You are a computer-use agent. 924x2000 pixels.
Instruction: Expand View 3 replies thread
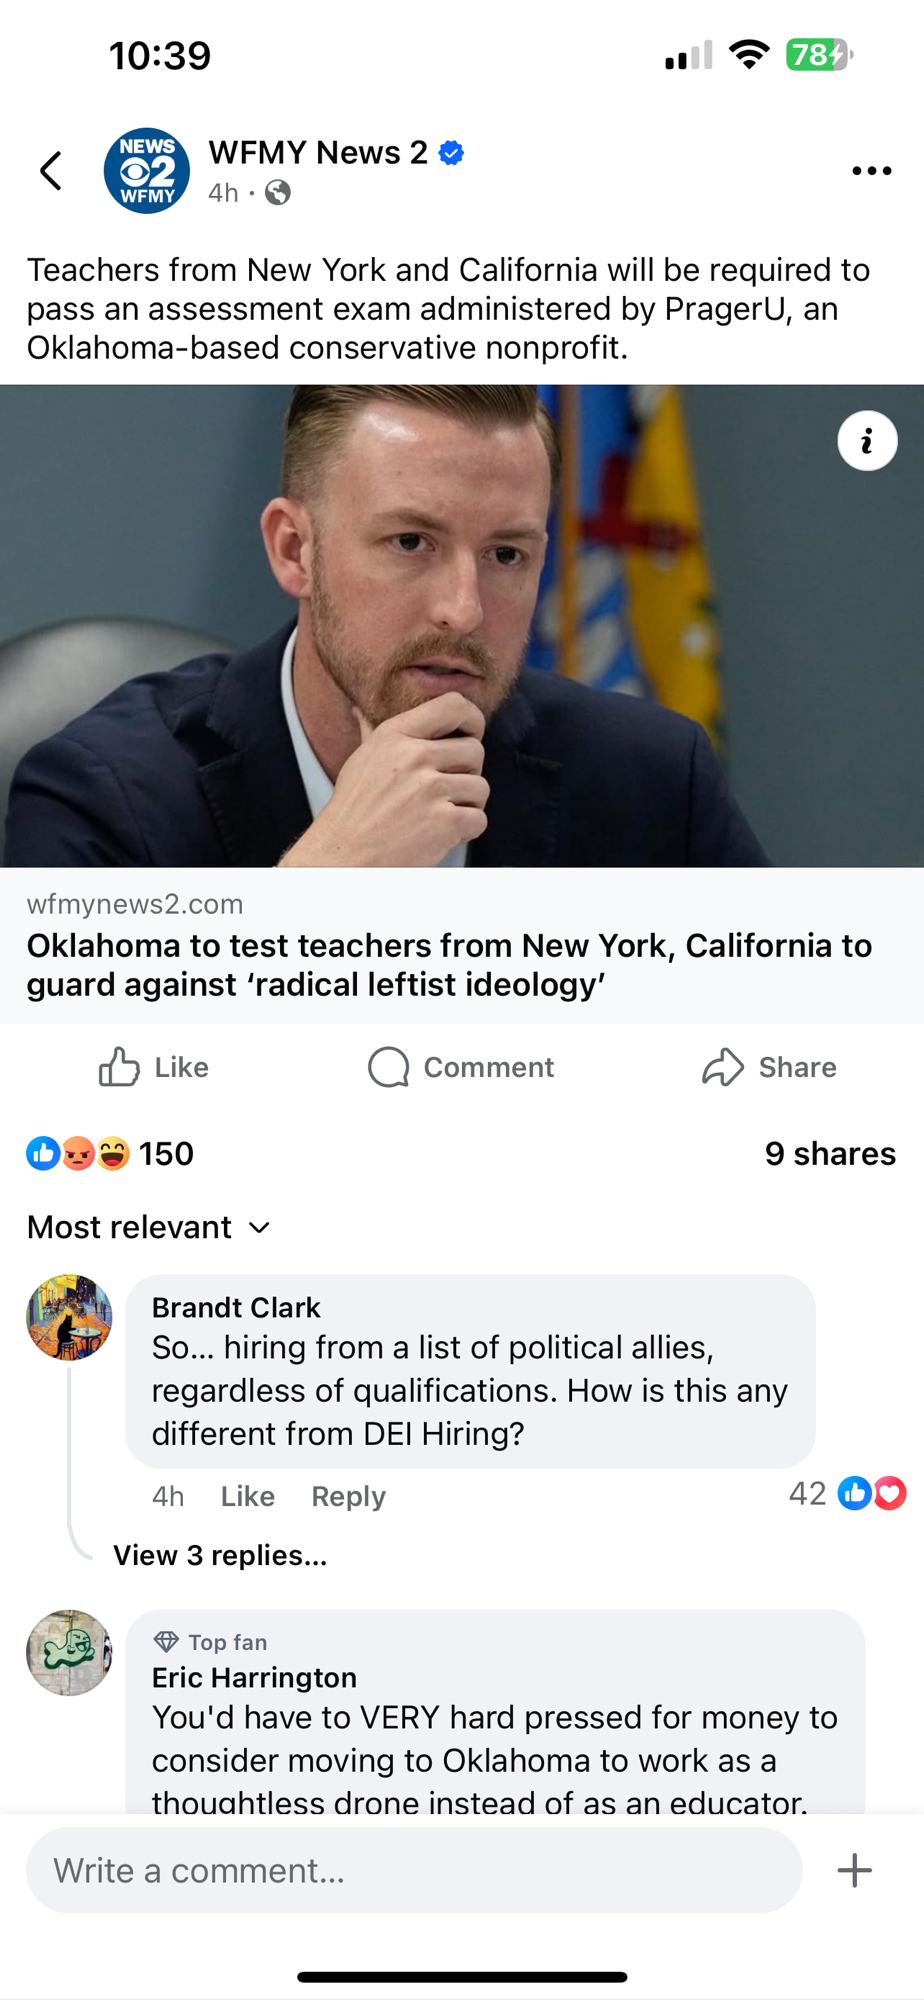(220, 1555)
